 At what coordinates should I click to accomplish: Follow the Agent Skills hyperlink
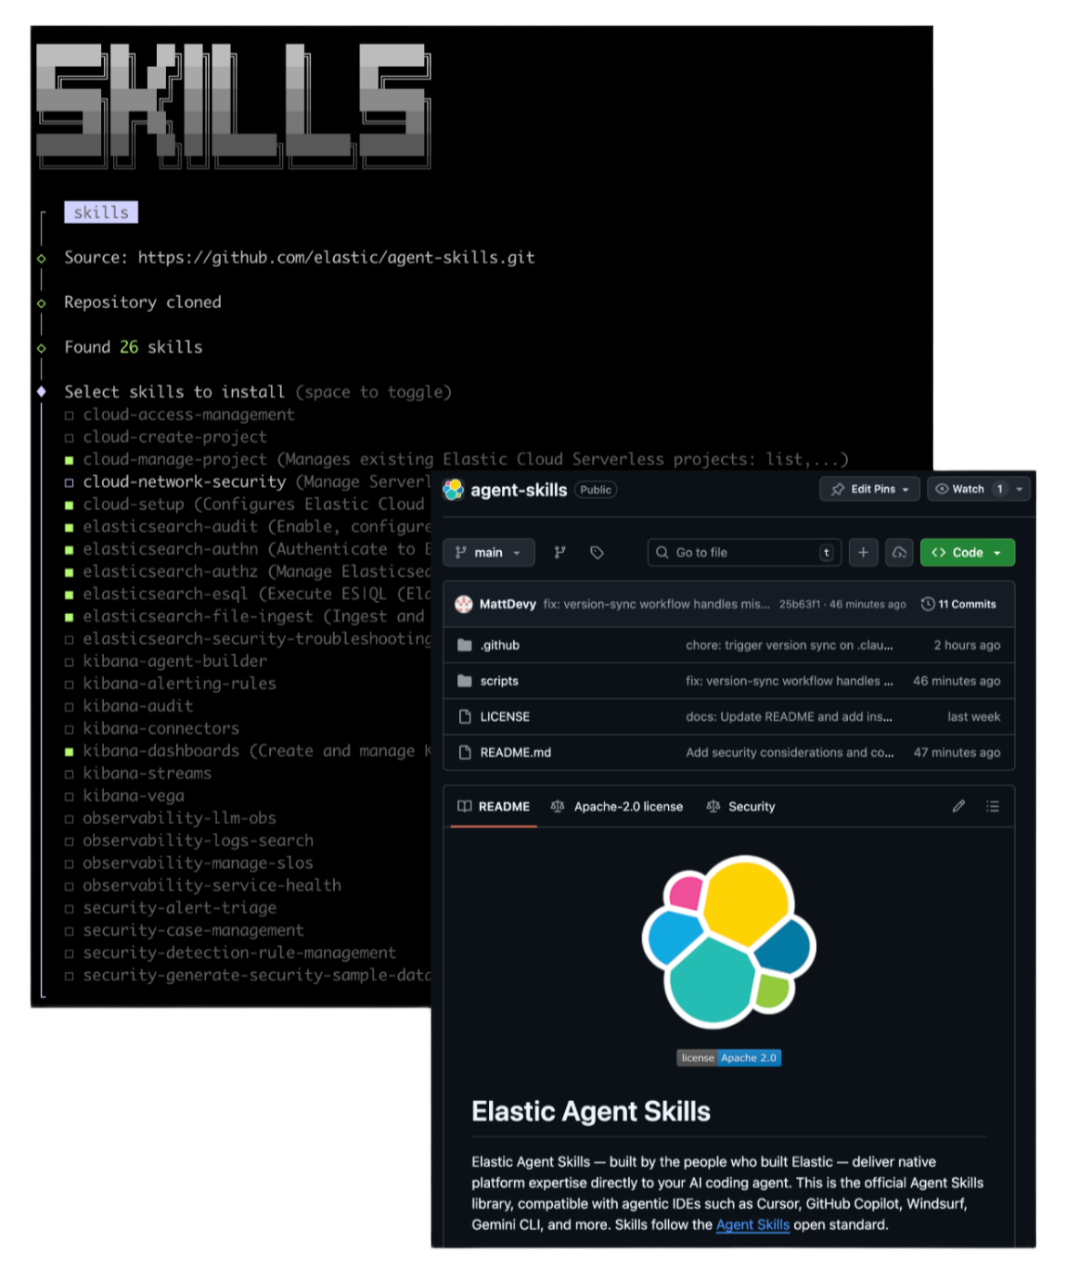coord(752,1224)
